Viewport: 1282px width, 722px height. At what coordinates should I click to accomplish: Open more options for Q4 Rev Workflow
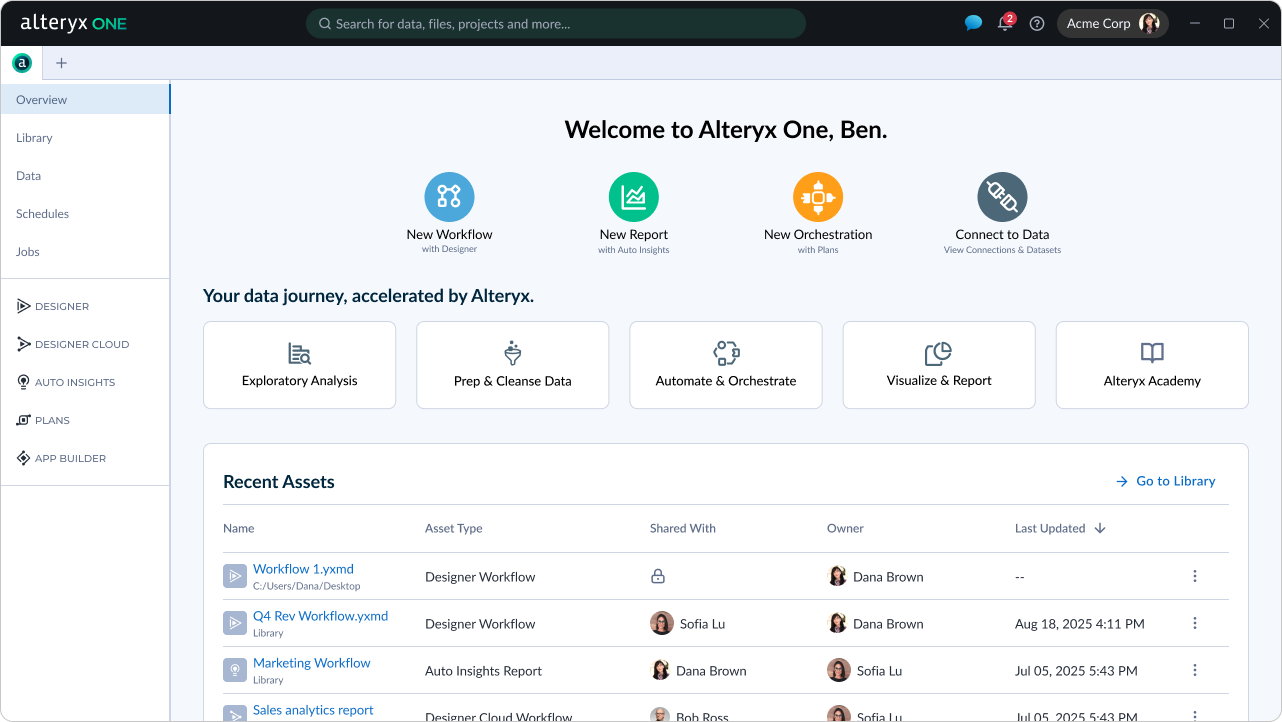(1194, 623)
